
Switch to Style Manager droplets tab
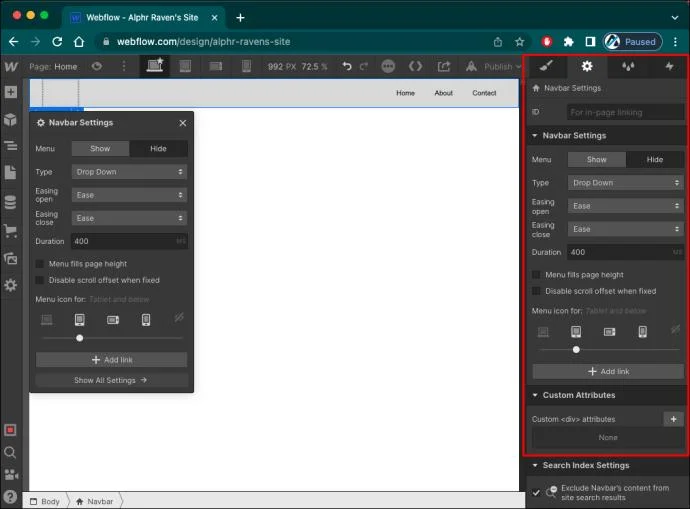coord(628,66)
